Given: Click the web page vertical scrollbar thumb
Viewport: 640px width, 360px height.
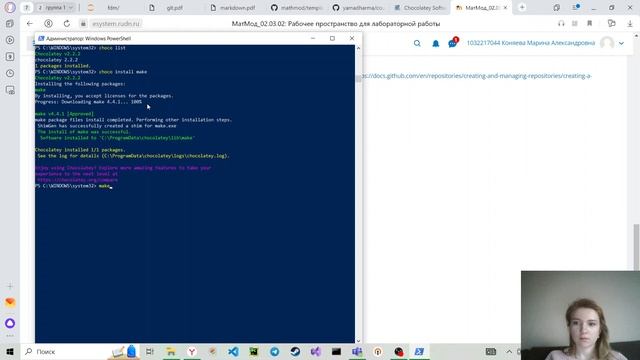Looking at the screenshot, I should coord(636,246).
